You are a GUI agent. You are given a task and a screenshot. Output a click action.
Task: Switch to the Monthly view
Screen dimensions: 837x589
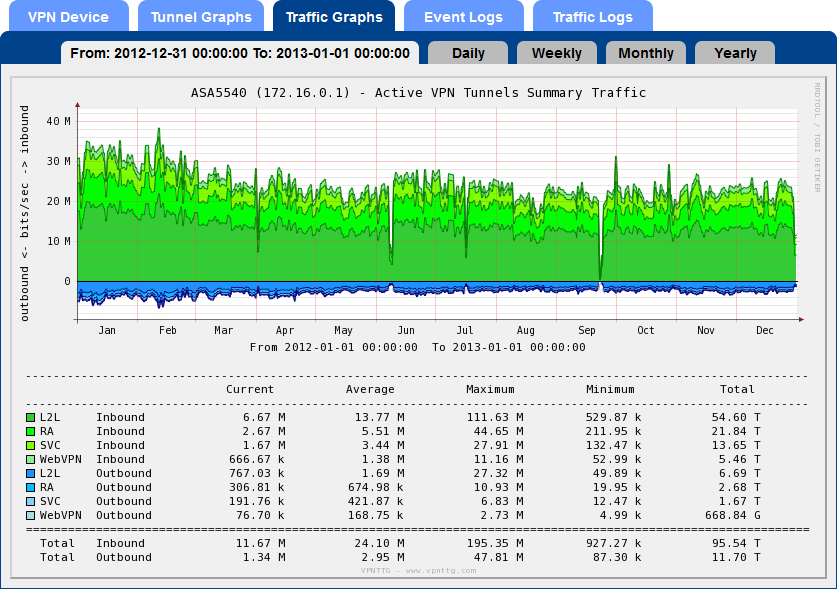pyautogui.click(x=646, y=53)
